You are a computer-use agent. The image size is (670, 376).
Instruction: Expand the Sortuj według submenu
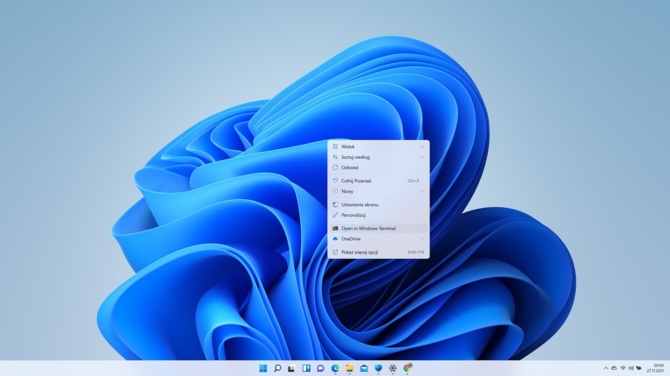(x=379, y=157)
